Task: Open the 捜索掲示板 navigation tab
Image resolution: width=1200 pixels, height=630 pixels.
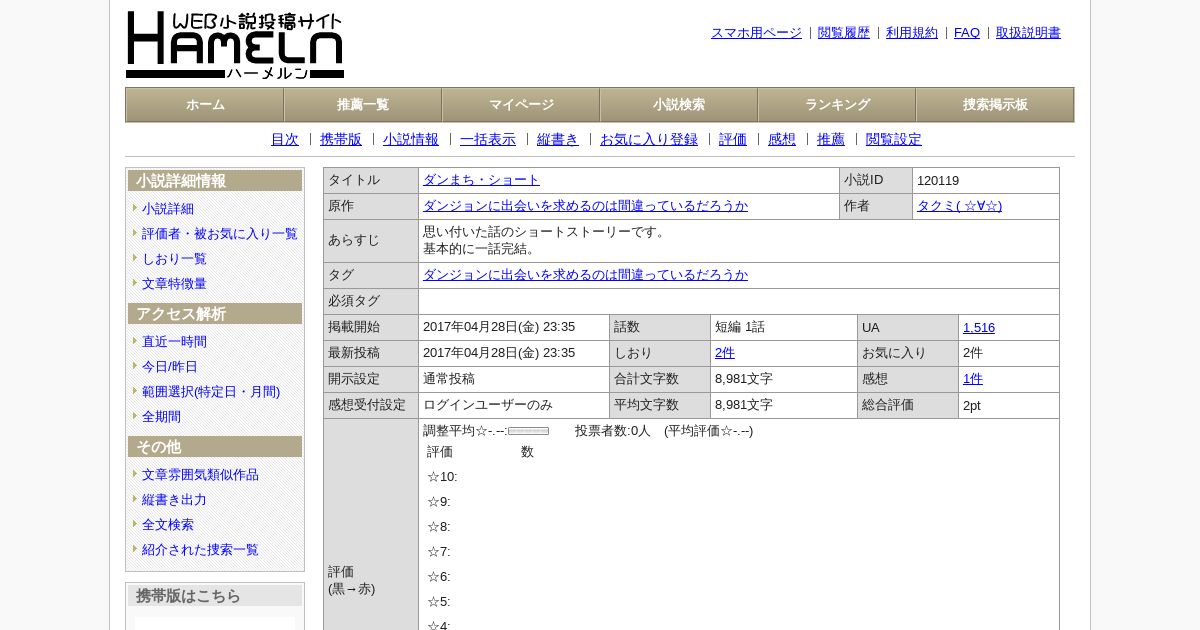Action: tap(995, 105)
